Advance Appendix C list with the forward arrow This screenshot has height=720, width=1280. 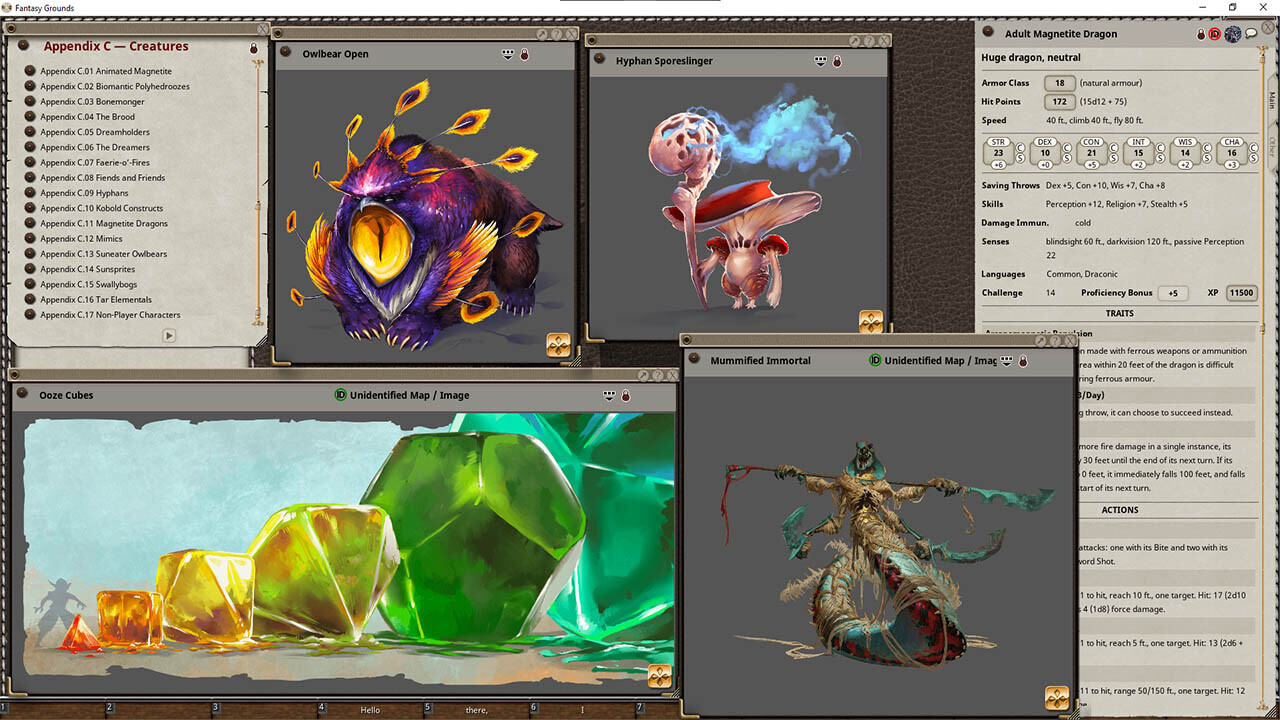(x=169, y=335)
